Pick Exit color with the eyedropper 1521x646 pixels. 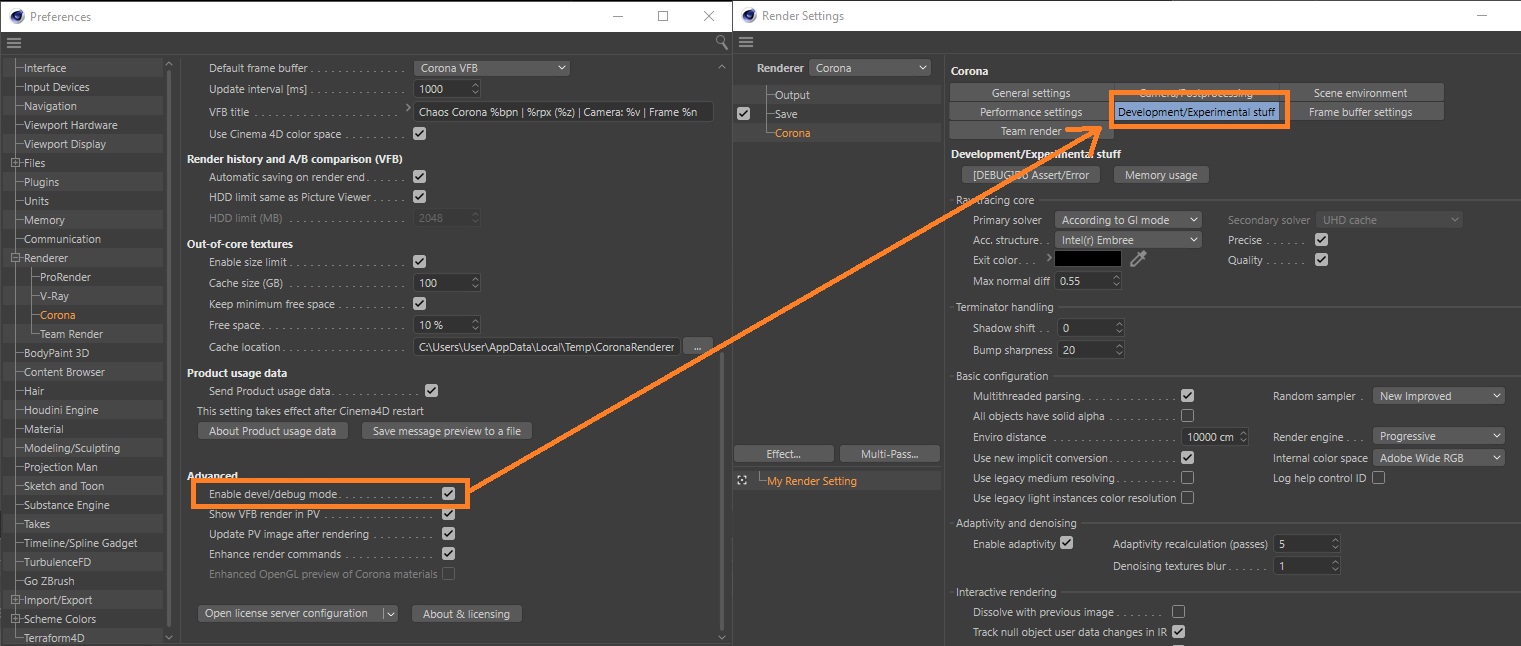(x=1137, y=259)
